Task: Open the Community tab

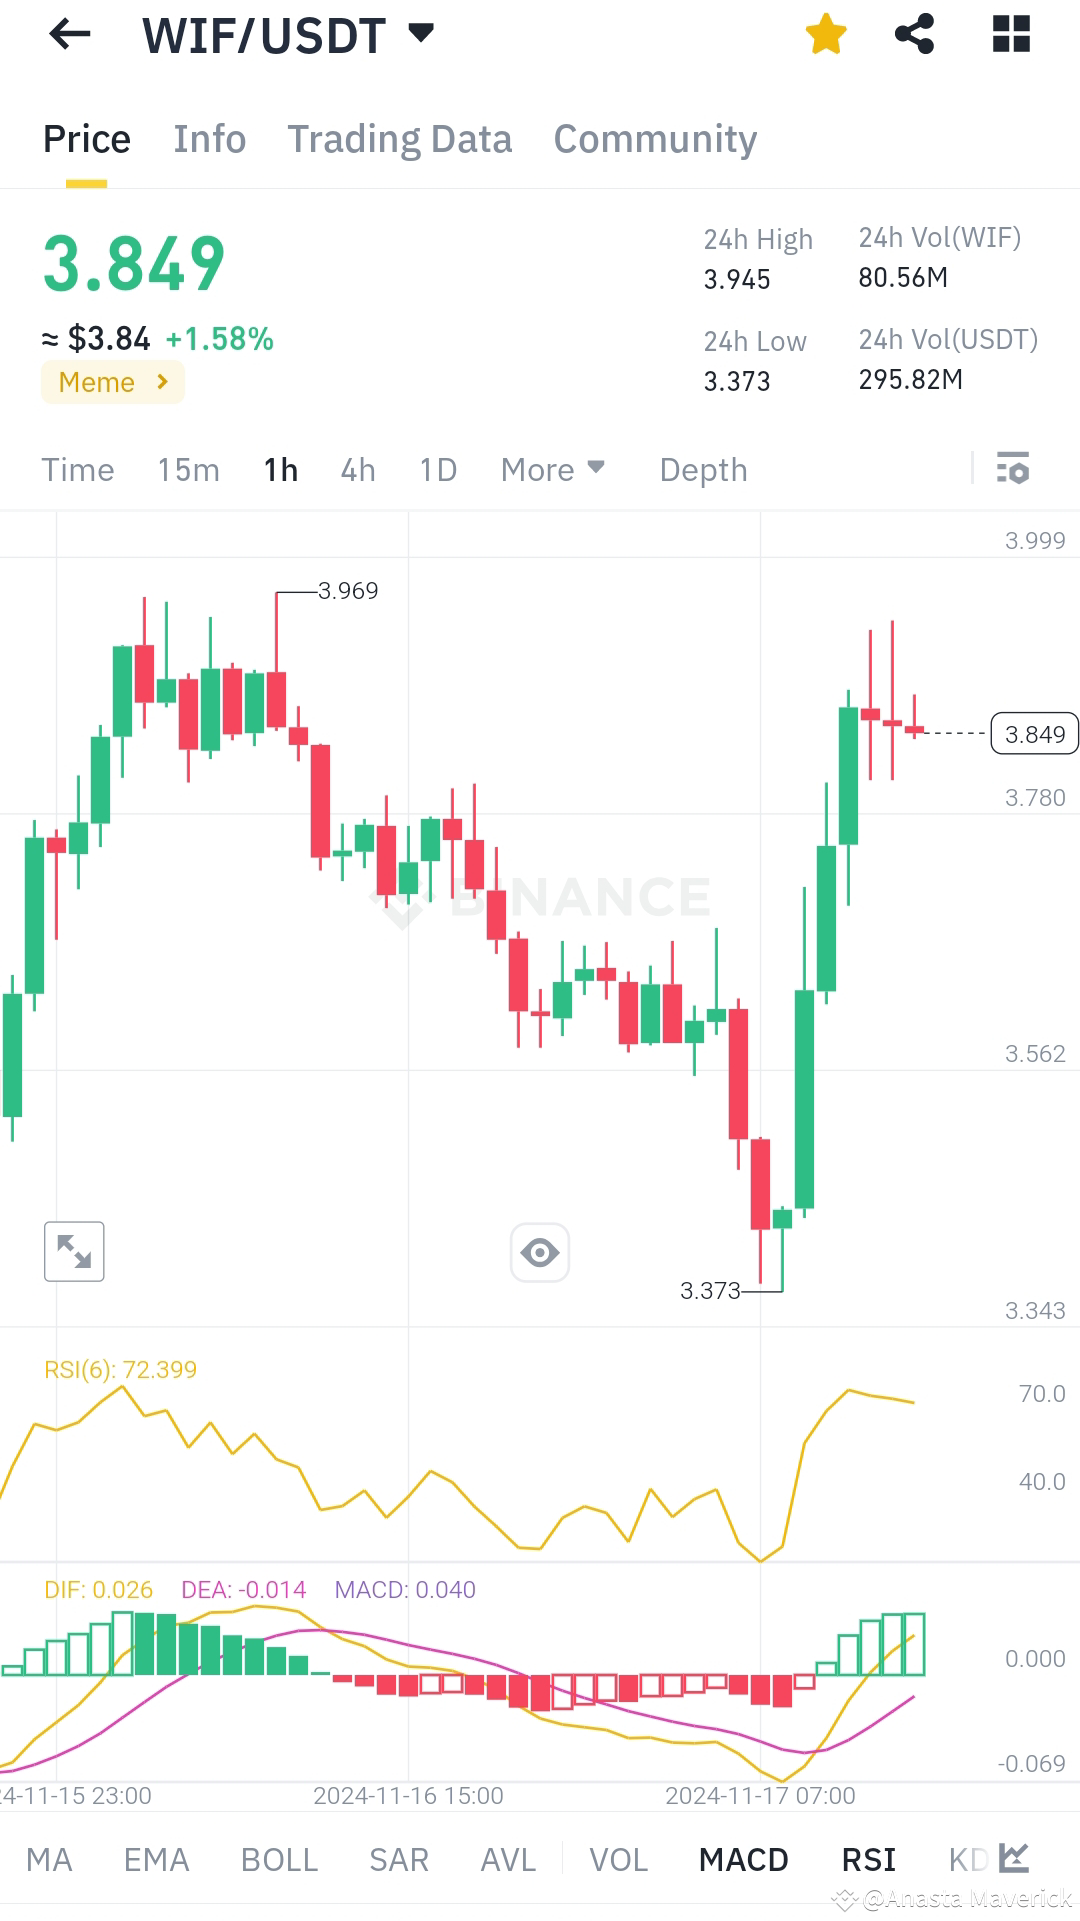Action: (x=655, y=139)
